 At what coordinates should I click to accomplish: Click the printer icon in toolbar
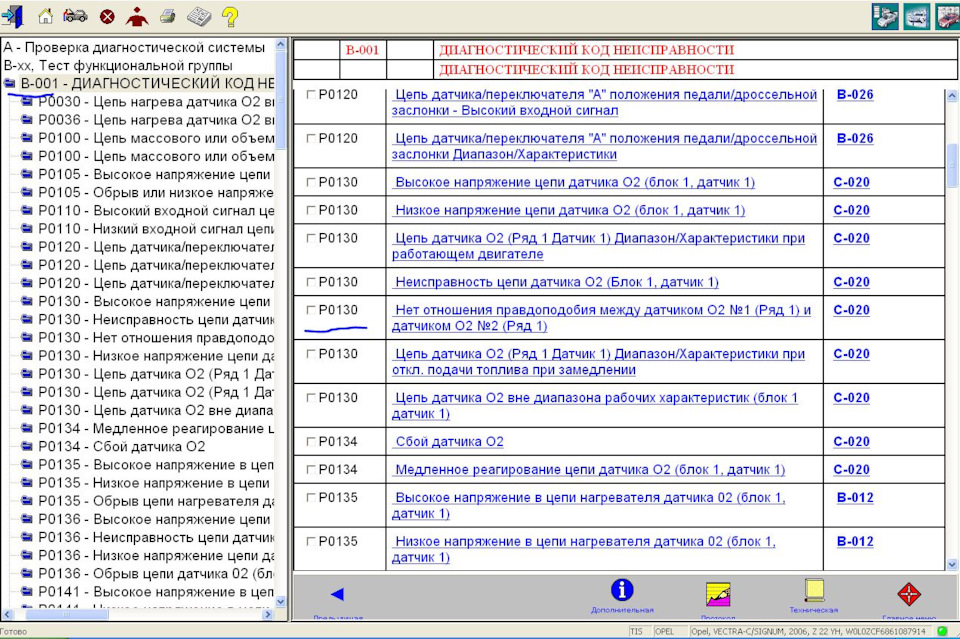[168, 16]
